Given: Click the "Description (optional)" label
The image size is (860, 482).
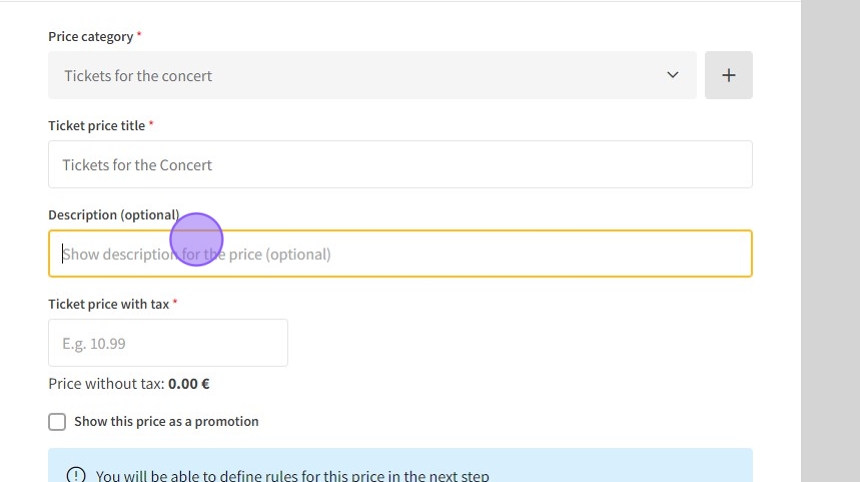Looking at the screenshot, I should point(112,215).
